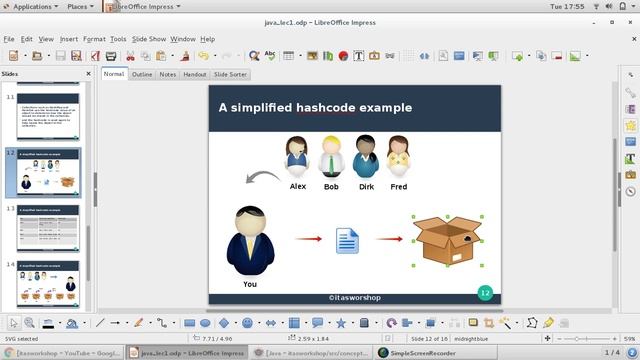Switch to the Handout tab

pyautogui.click(x=195, y=74)
